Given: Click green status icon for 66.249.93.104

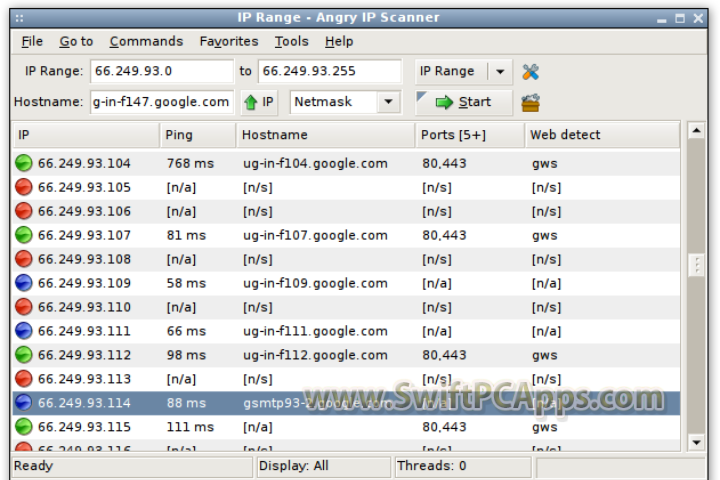Looking at the screenshot, I should point(23,163).
